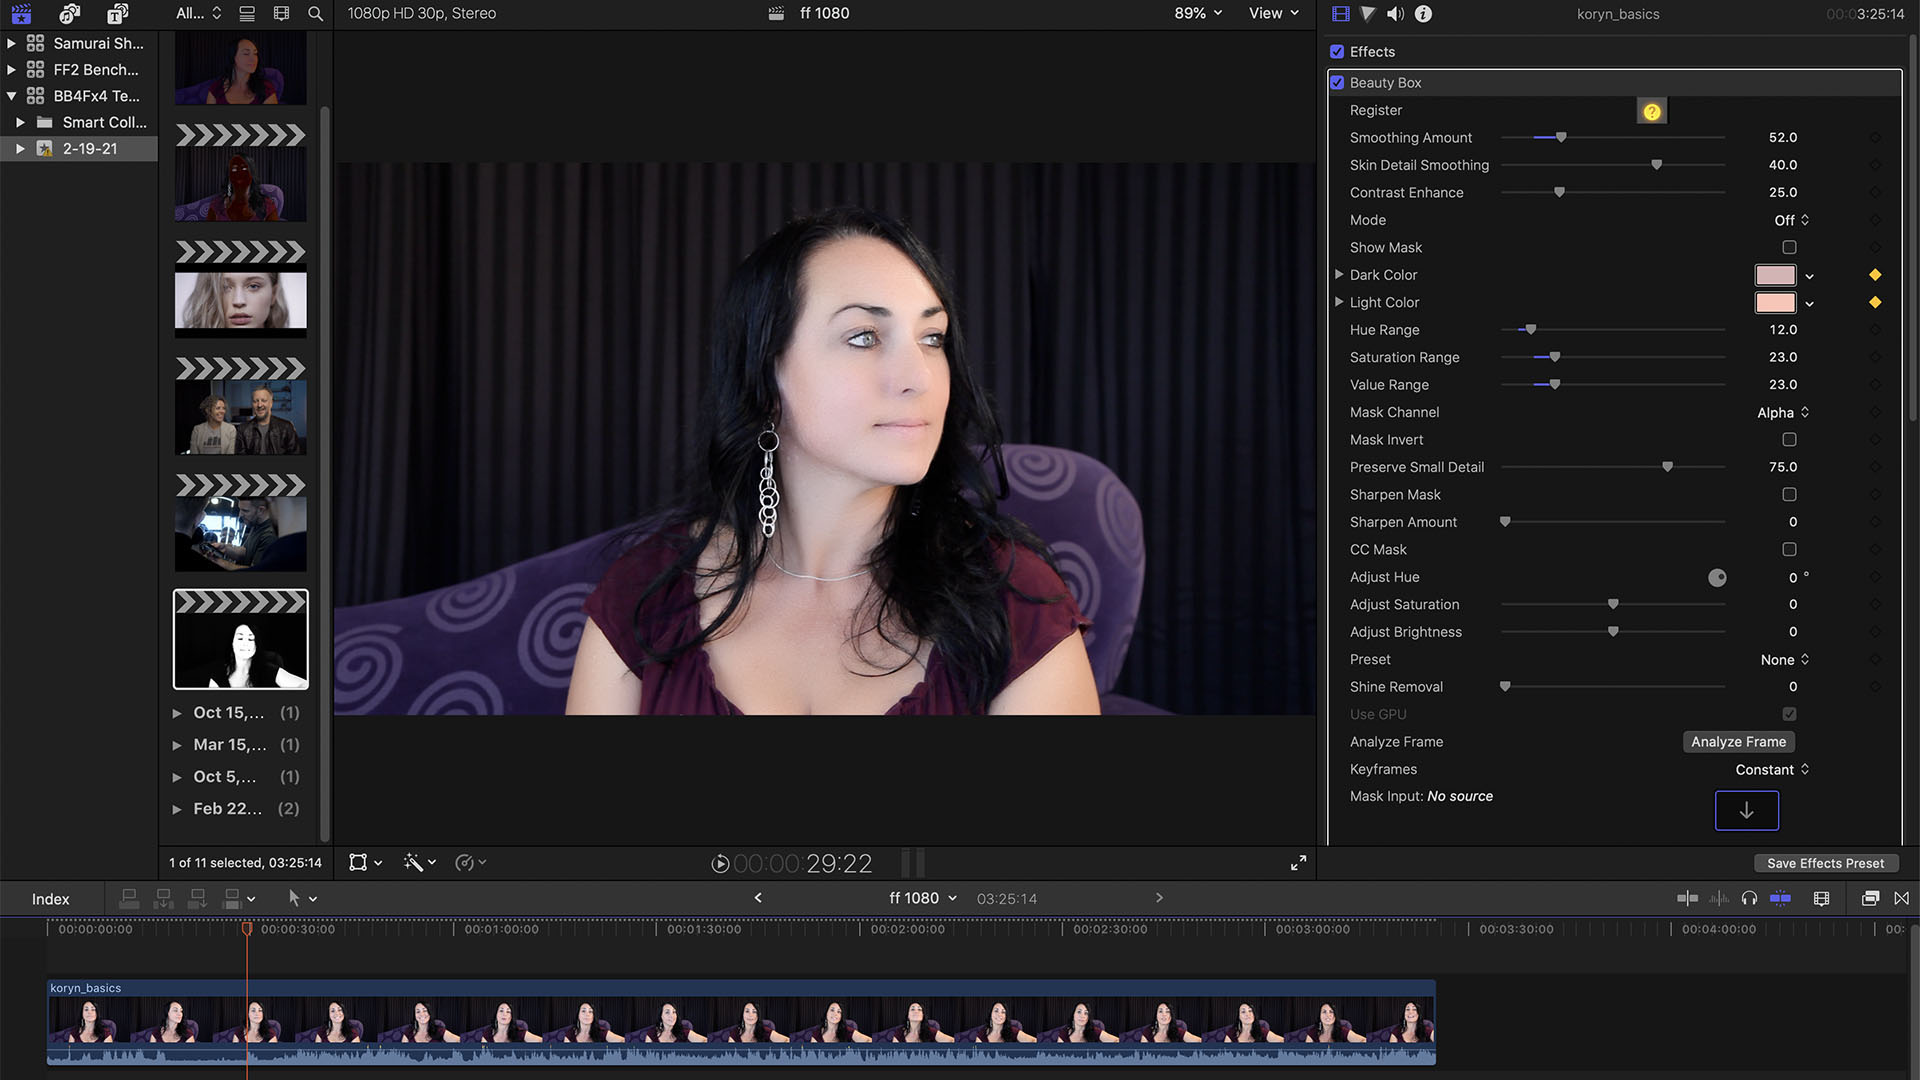Open the Index panel
Image resolution: width=1920 pixels, height=1080 pixels.
point(50,899)
